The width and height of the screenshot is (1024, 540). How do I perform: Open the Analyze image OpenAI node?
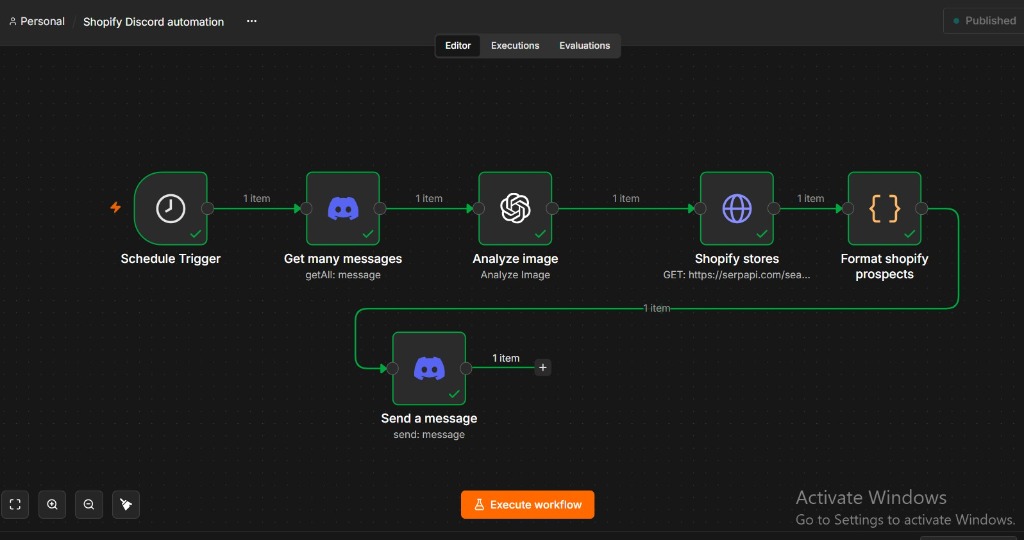[515, 208]
